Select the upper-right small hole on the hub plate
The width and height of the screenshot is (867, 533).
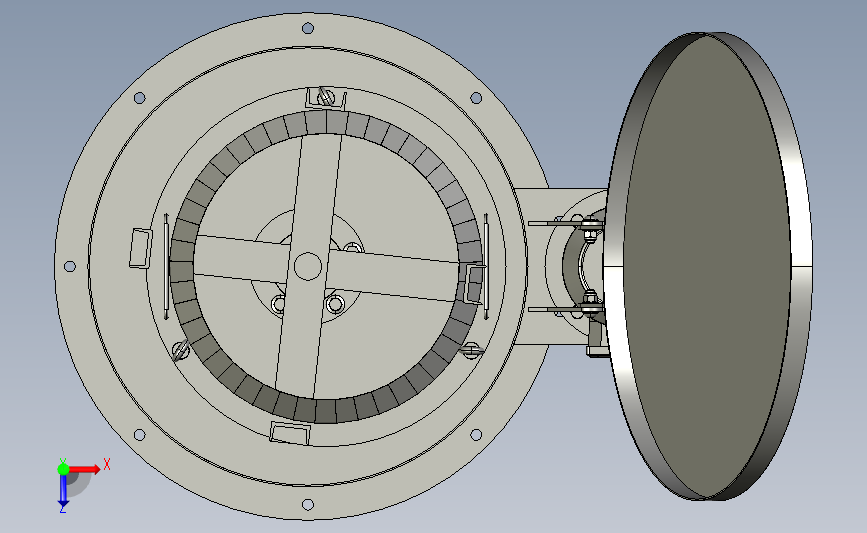click(353, 247)
